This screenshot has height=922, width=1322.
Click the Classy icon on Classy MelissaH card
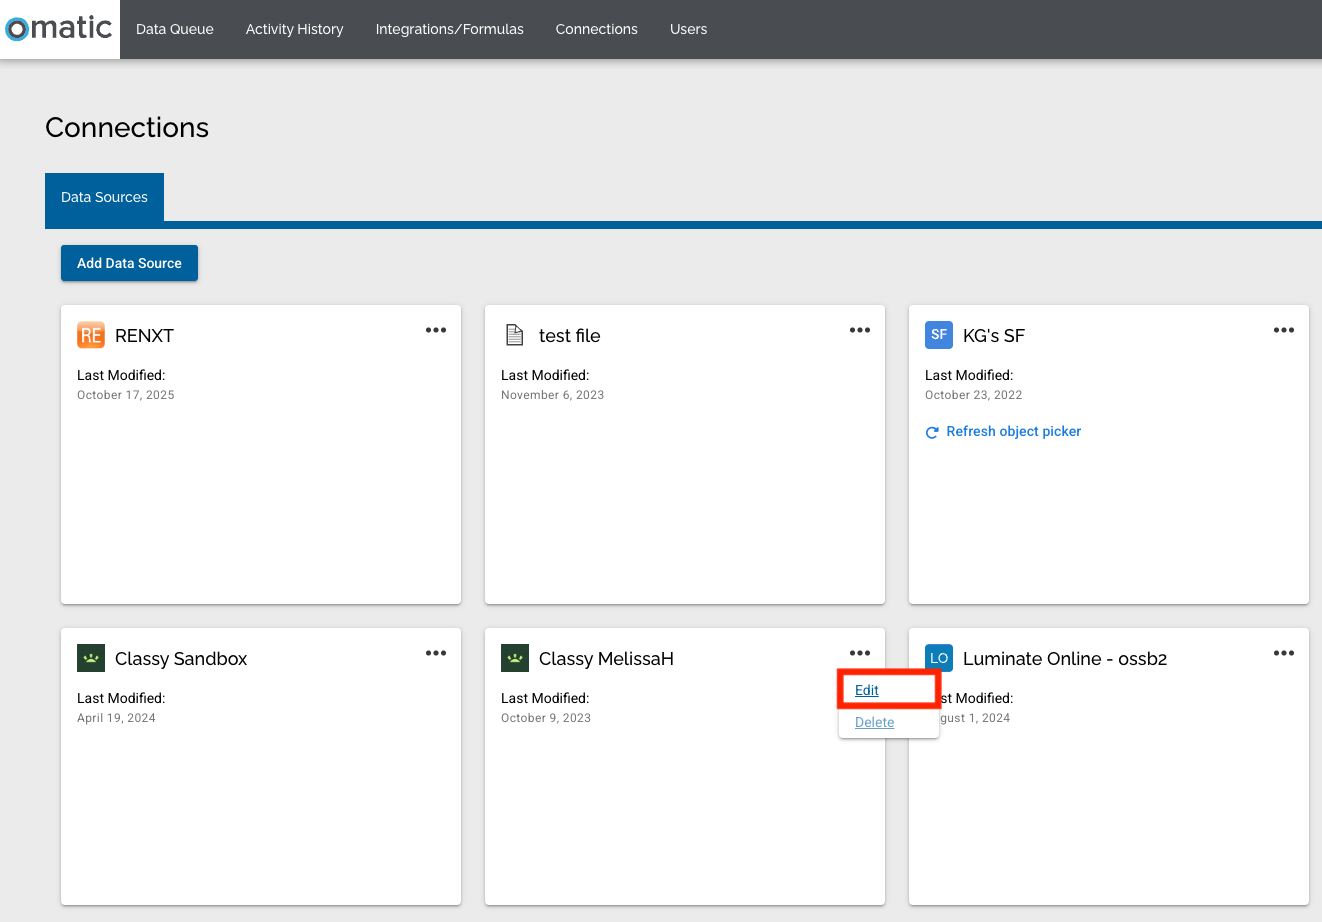coord(515,658)
